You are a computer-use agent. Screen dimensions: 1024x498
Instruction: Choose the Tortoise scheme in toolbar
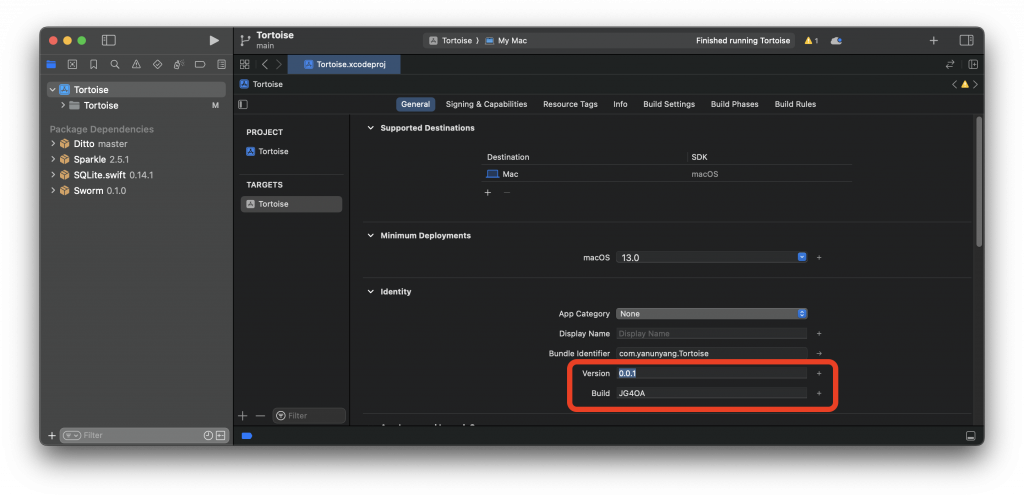click(451, 40)
